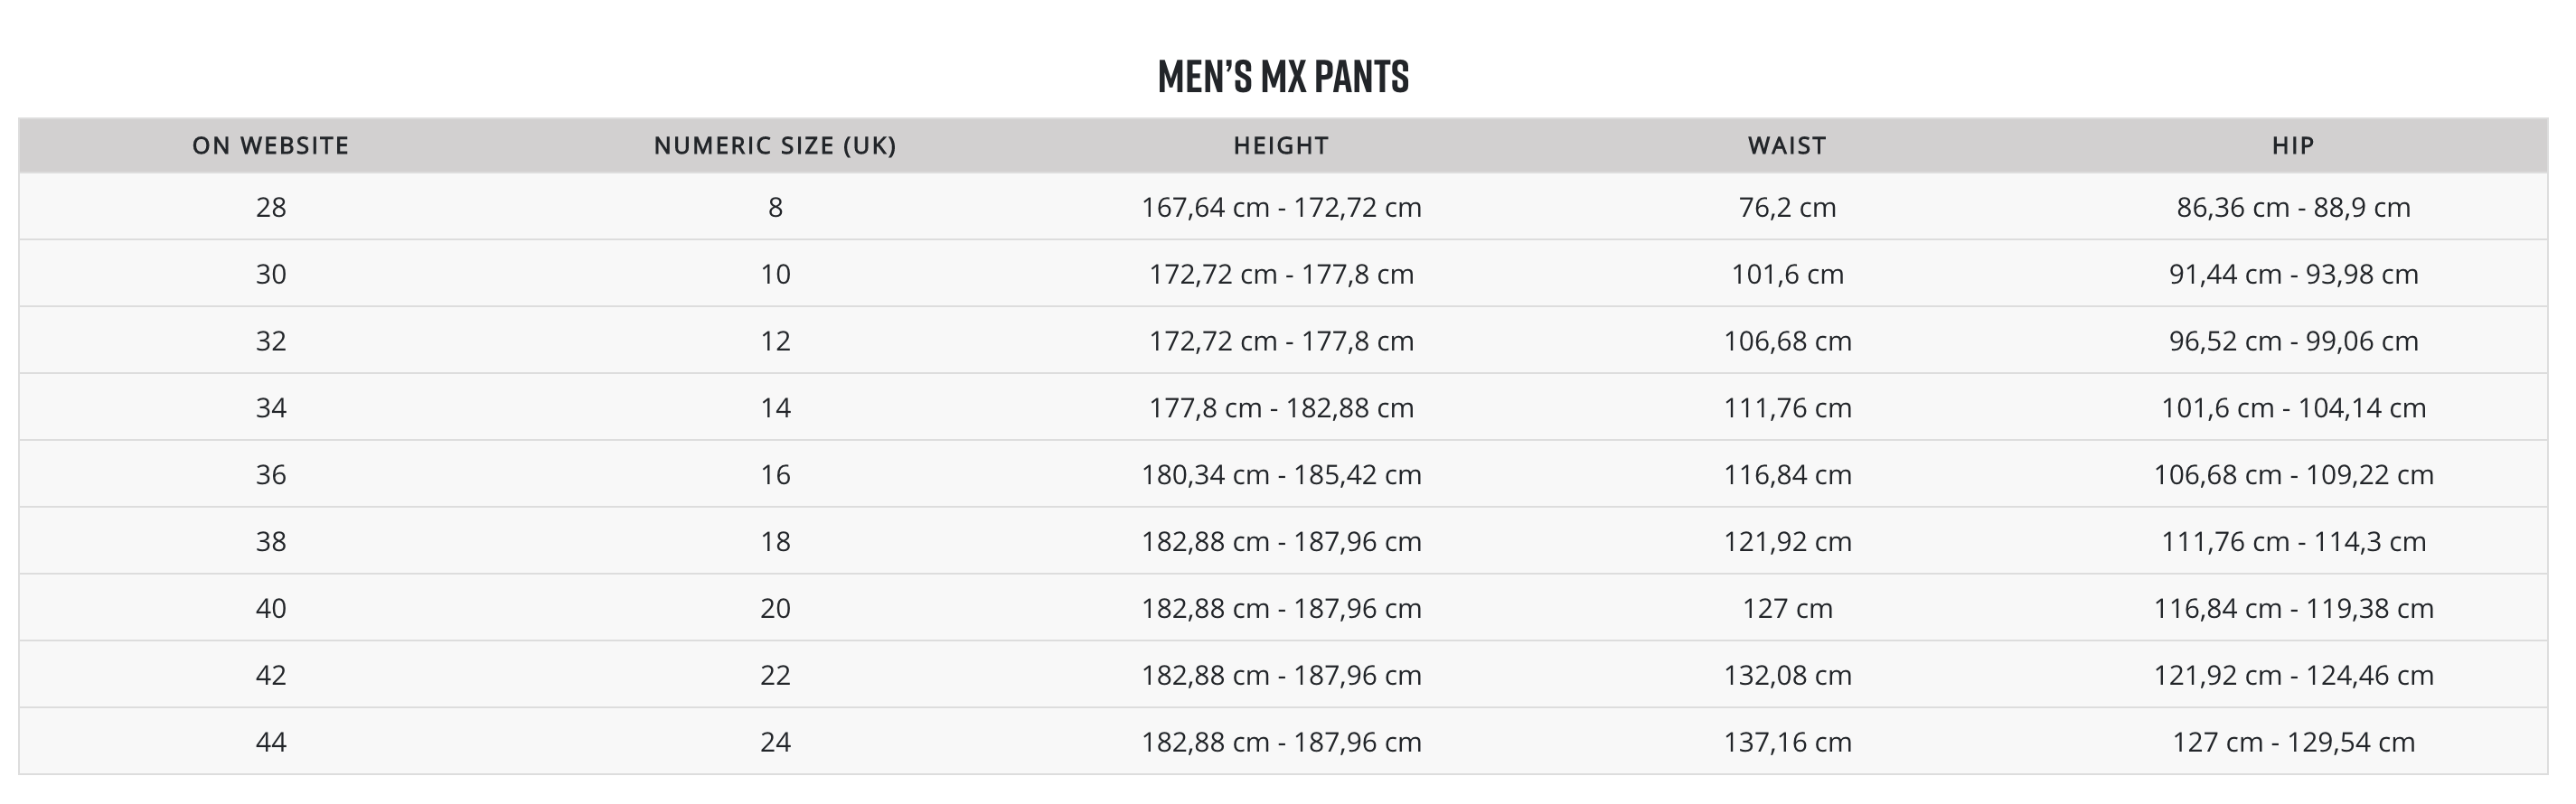Select UK numeric size 22 cell
The image size is (2576, 804).
click(x=775, y=675)
